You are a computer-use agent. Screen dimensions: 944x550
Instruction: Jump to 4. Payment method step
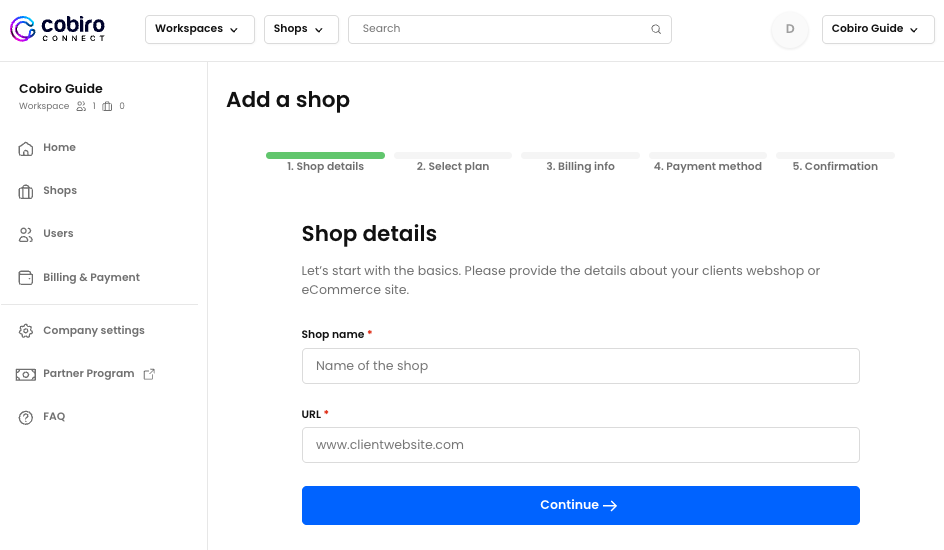coord(708,166)
